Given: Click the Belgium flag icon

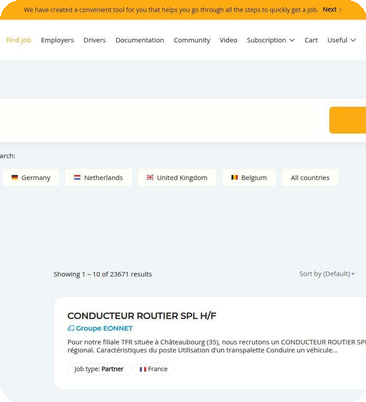Looking at the screenshot, I should coord(235,177).
